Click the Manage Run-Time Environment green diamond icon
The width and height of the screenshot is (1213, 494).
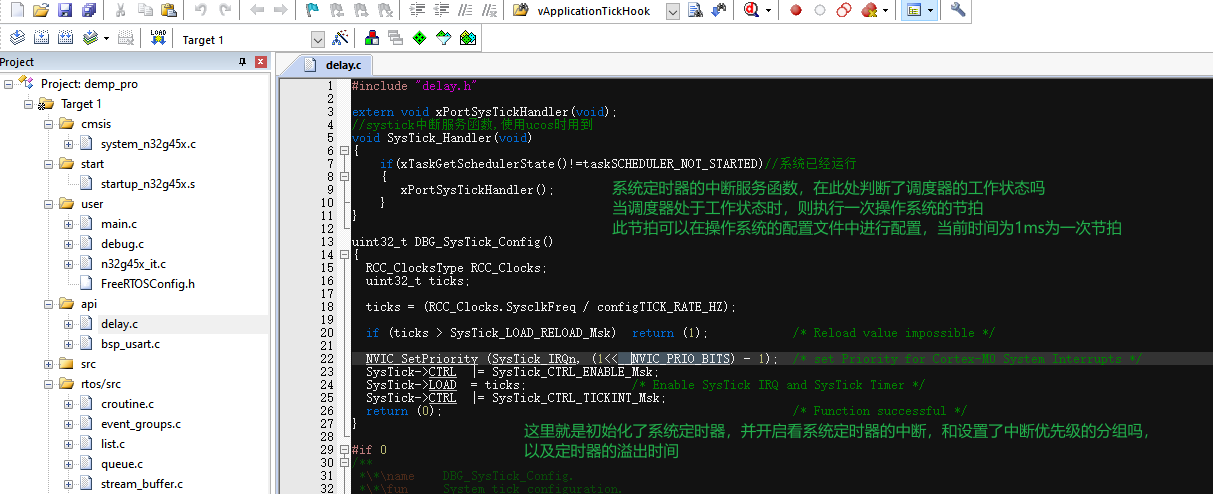pos(419,39)
